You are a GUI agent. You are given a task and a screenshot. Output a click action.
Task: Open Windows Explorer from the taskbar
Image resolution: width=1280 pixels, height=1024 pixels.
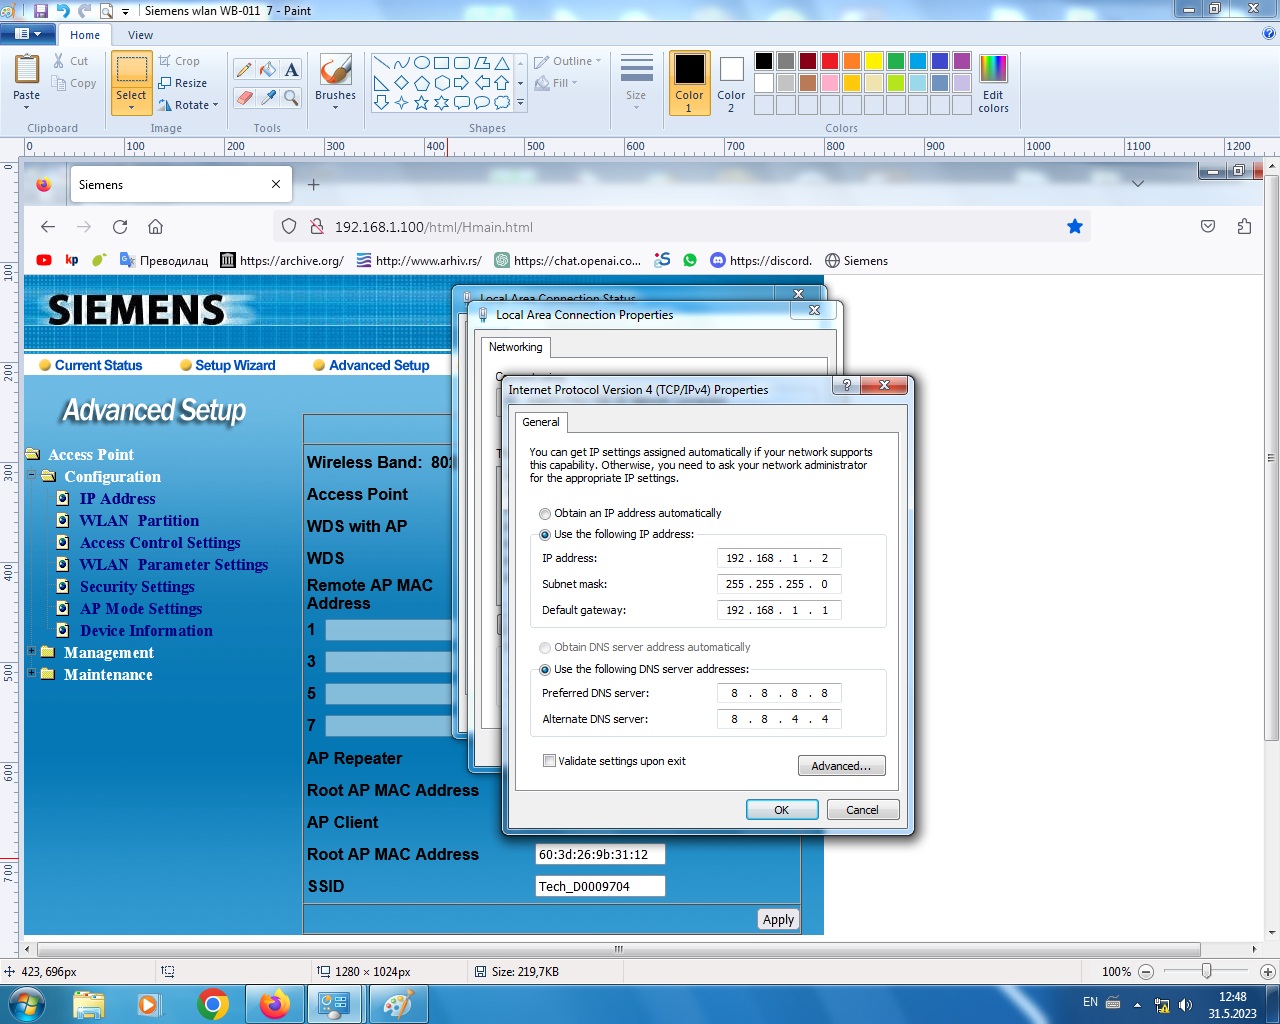pos(88,1004)
